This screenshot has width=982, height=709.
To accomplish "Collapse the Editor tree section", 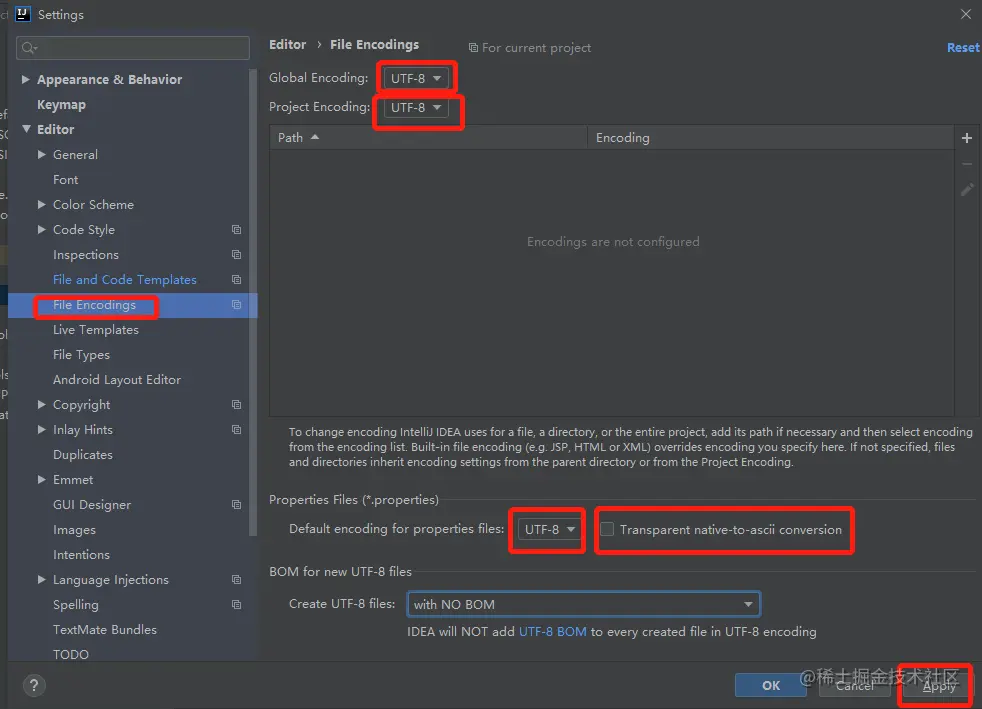I will click(x=26, y=128).
